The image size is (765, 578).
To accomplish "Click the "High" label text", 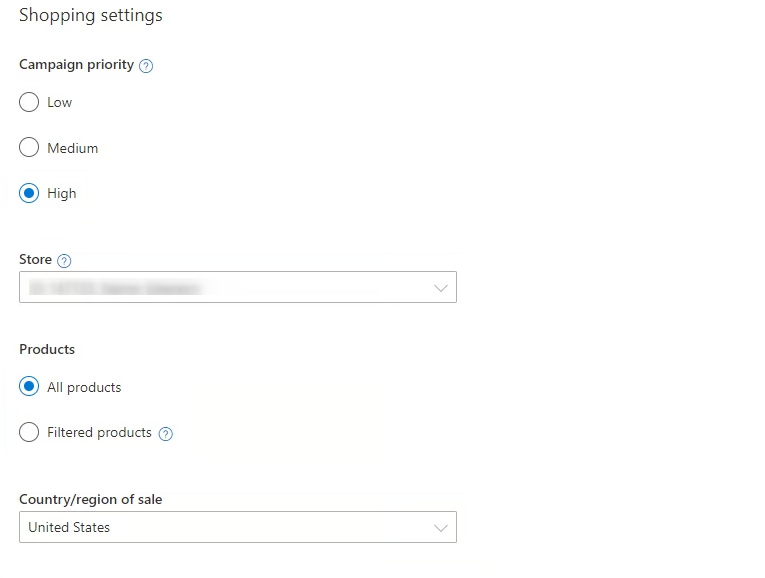I will point(61,194).
